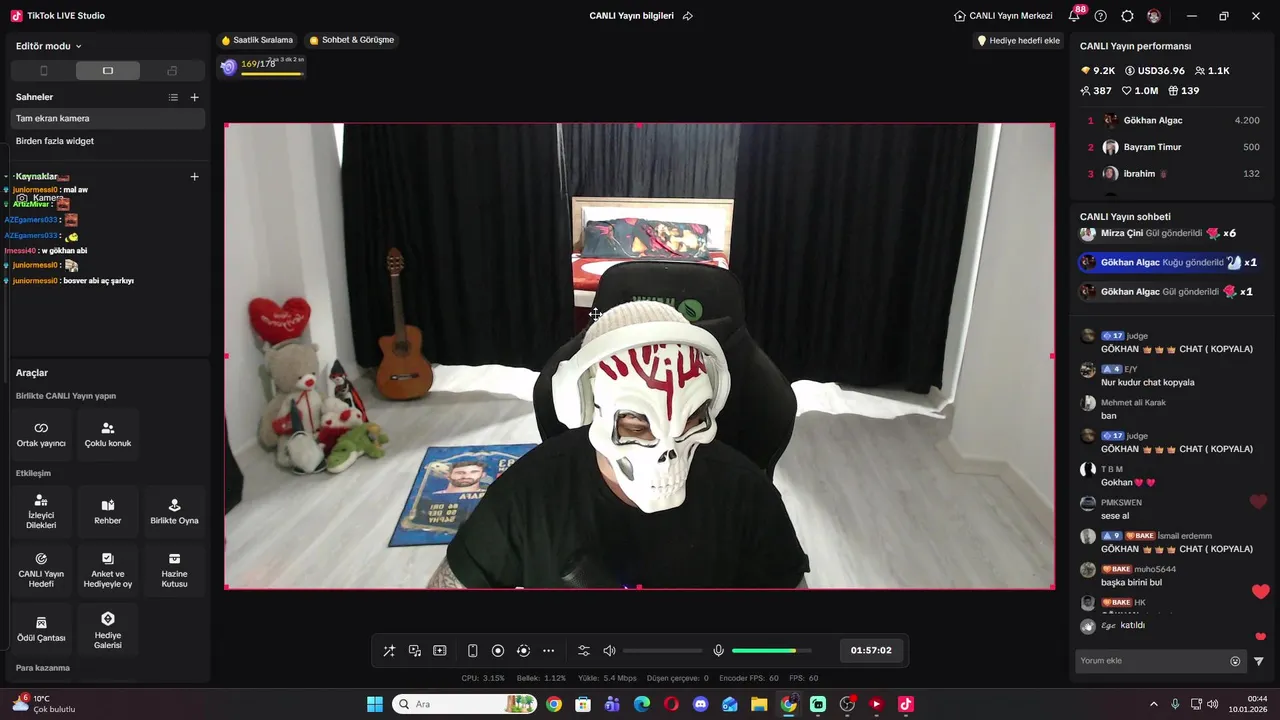The image size is (1280, 720).
Task: Open the settings gear in title bar
Action: pyautogui.click(x=1127, y=16)
